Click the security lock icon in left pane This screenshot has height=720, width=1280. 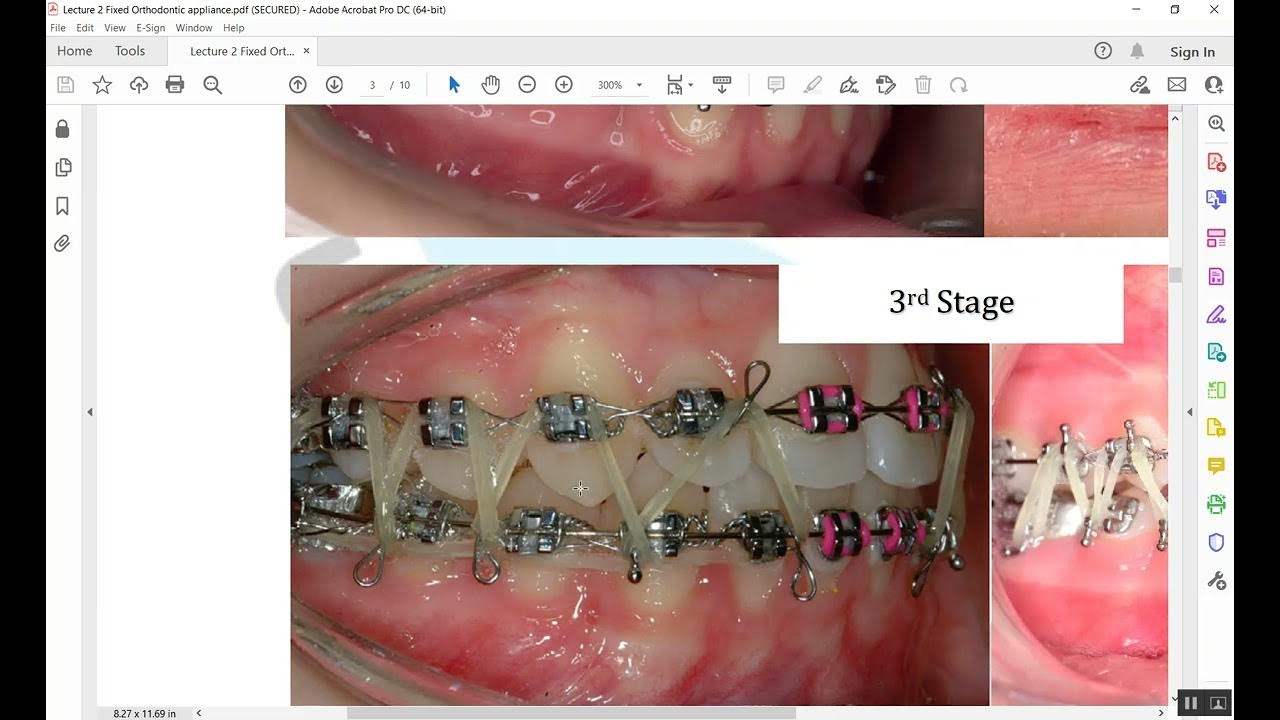62,128
